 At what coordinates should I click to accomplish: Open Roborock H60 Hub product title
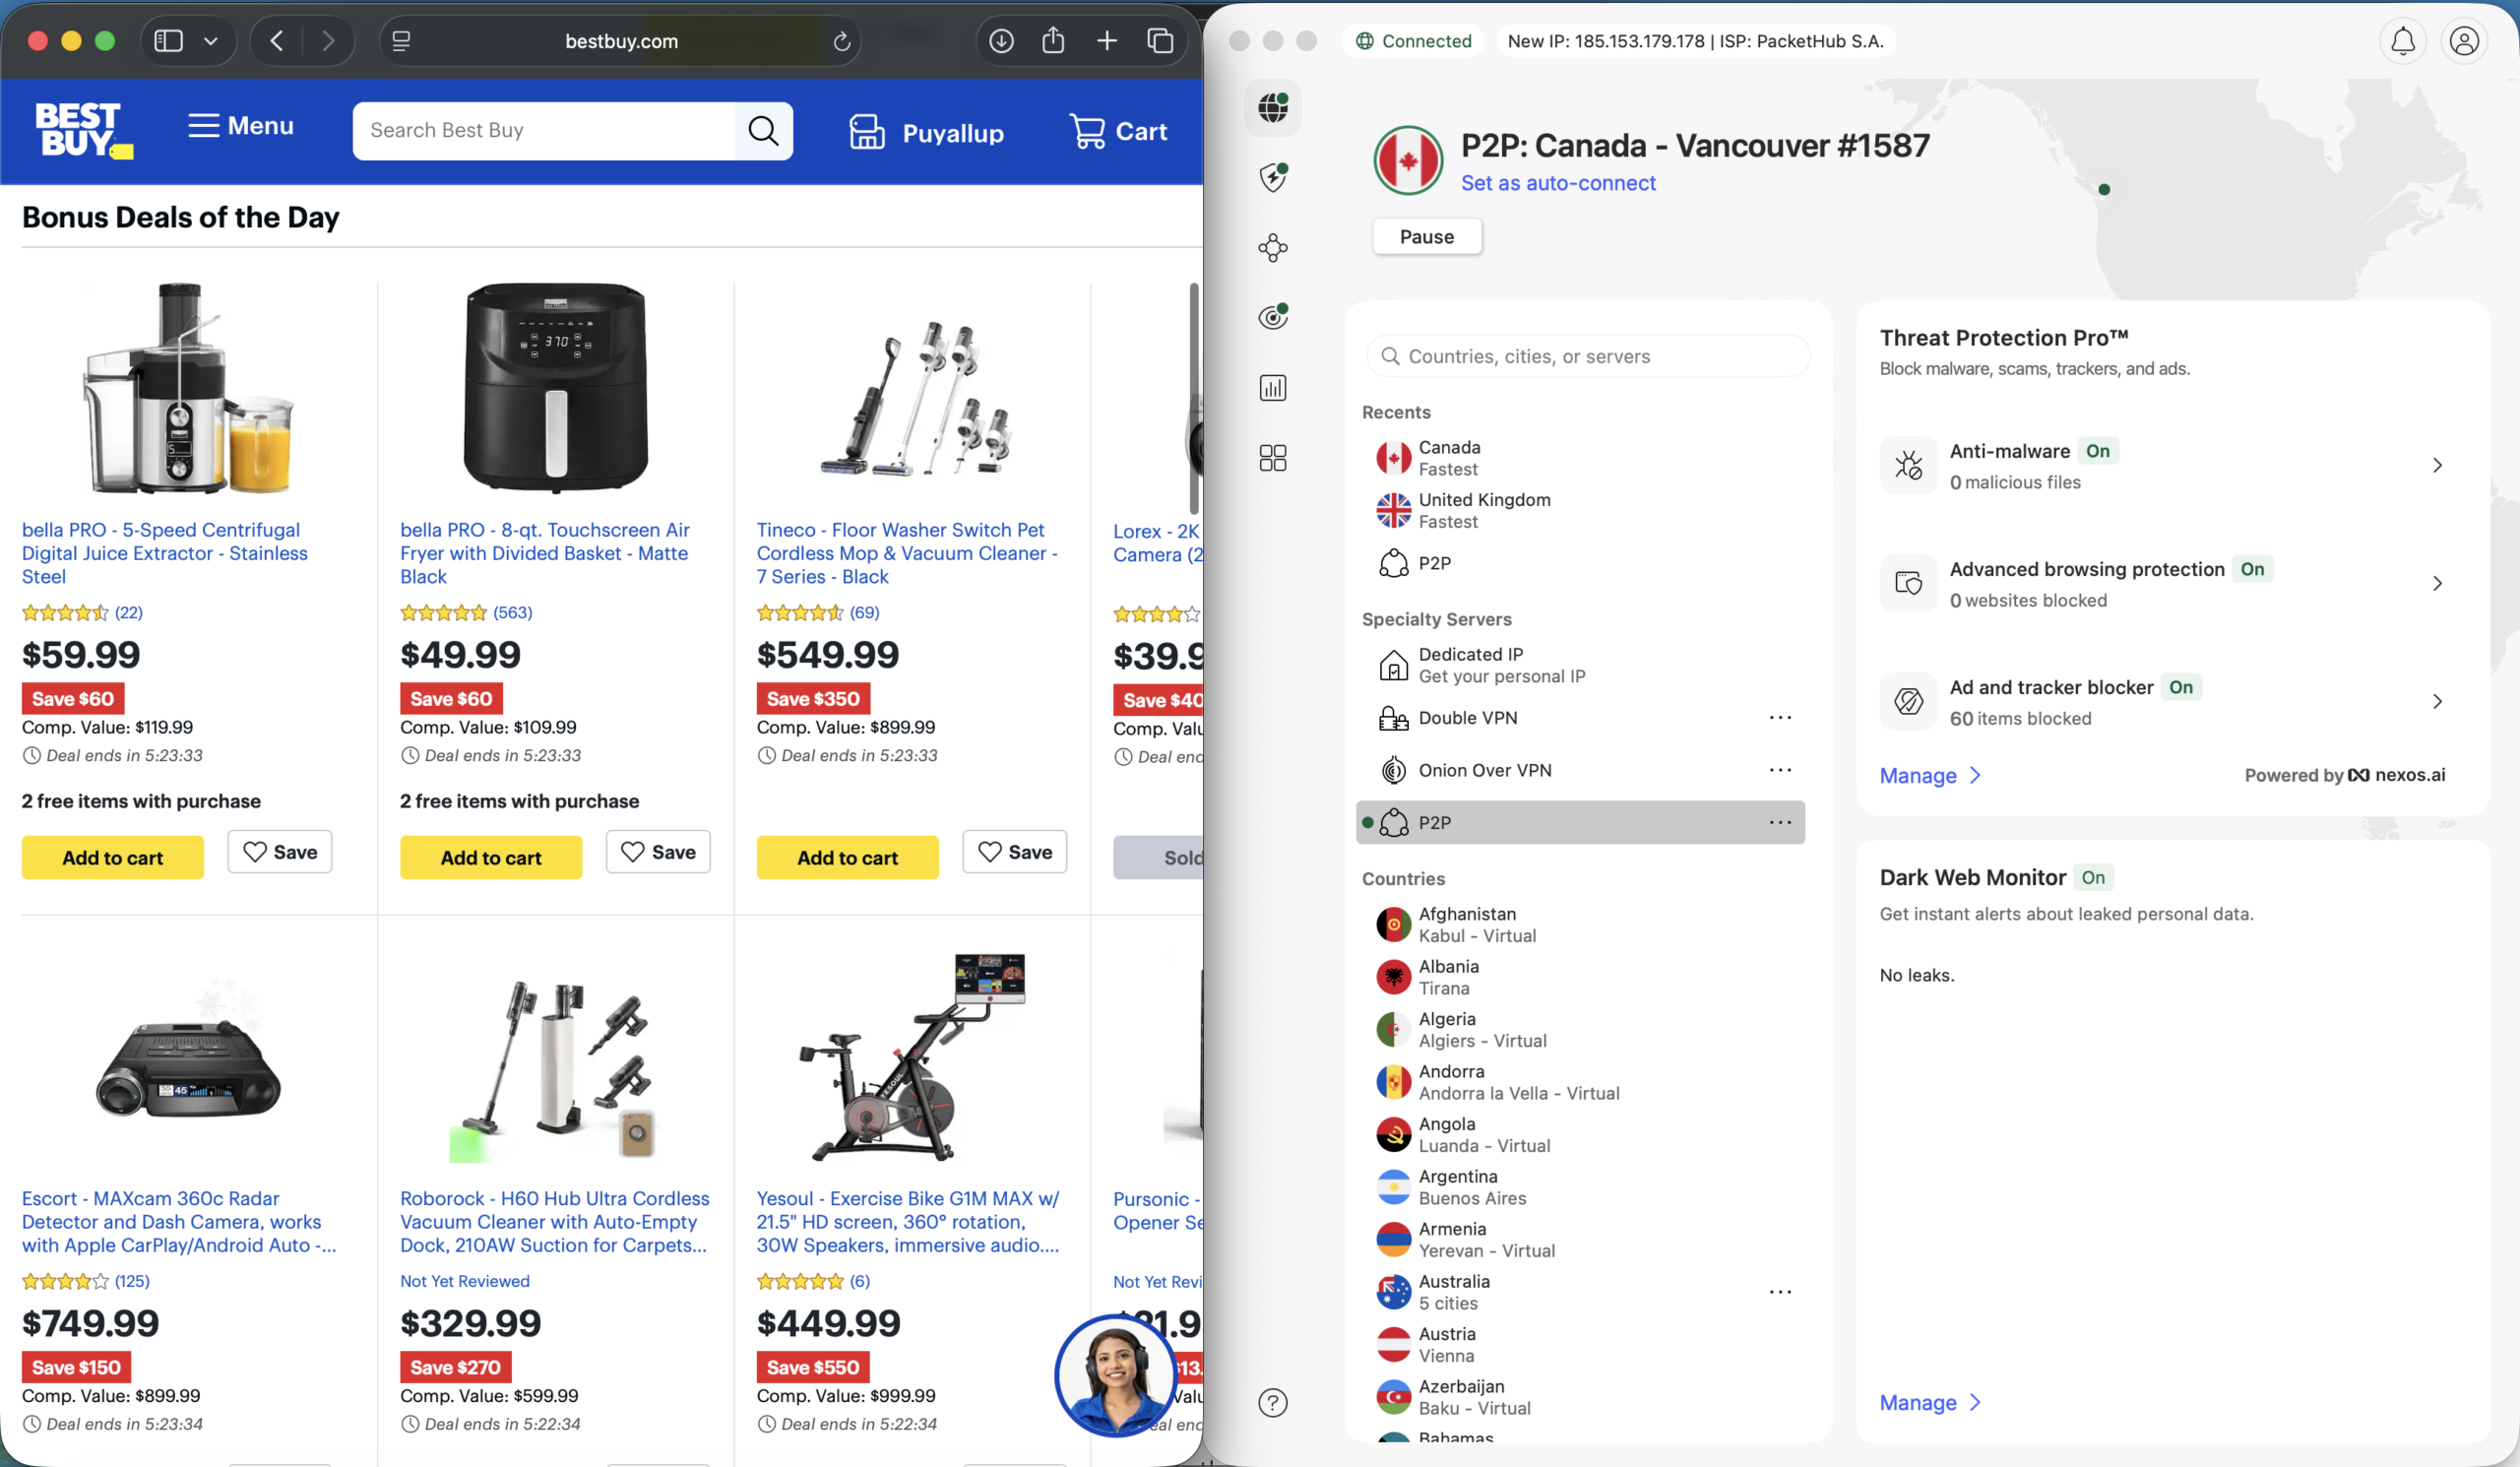coord(555,1221)
